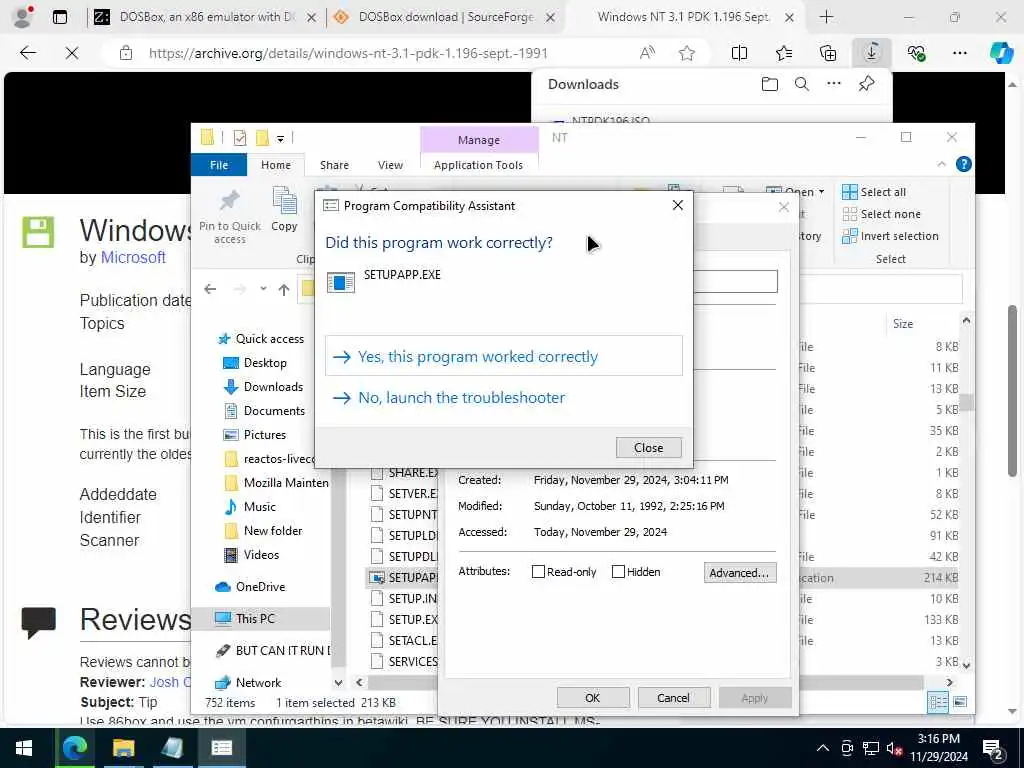Search downloads in Downloads panel
The width and height of the screenshot is (1024, 768).
click(802, 84)
